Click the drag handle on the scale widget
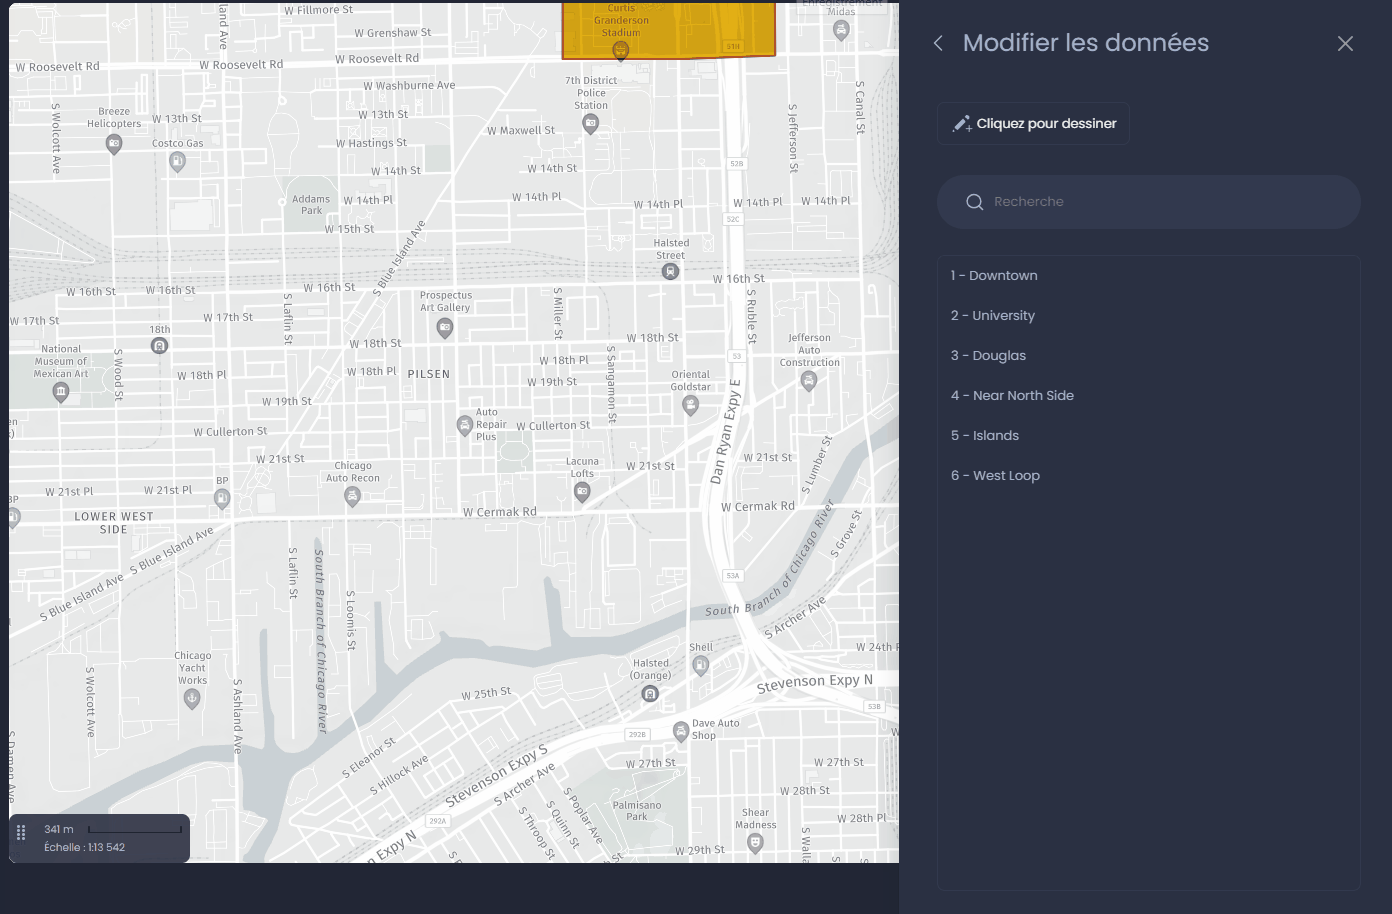 [x=21, y=833]
